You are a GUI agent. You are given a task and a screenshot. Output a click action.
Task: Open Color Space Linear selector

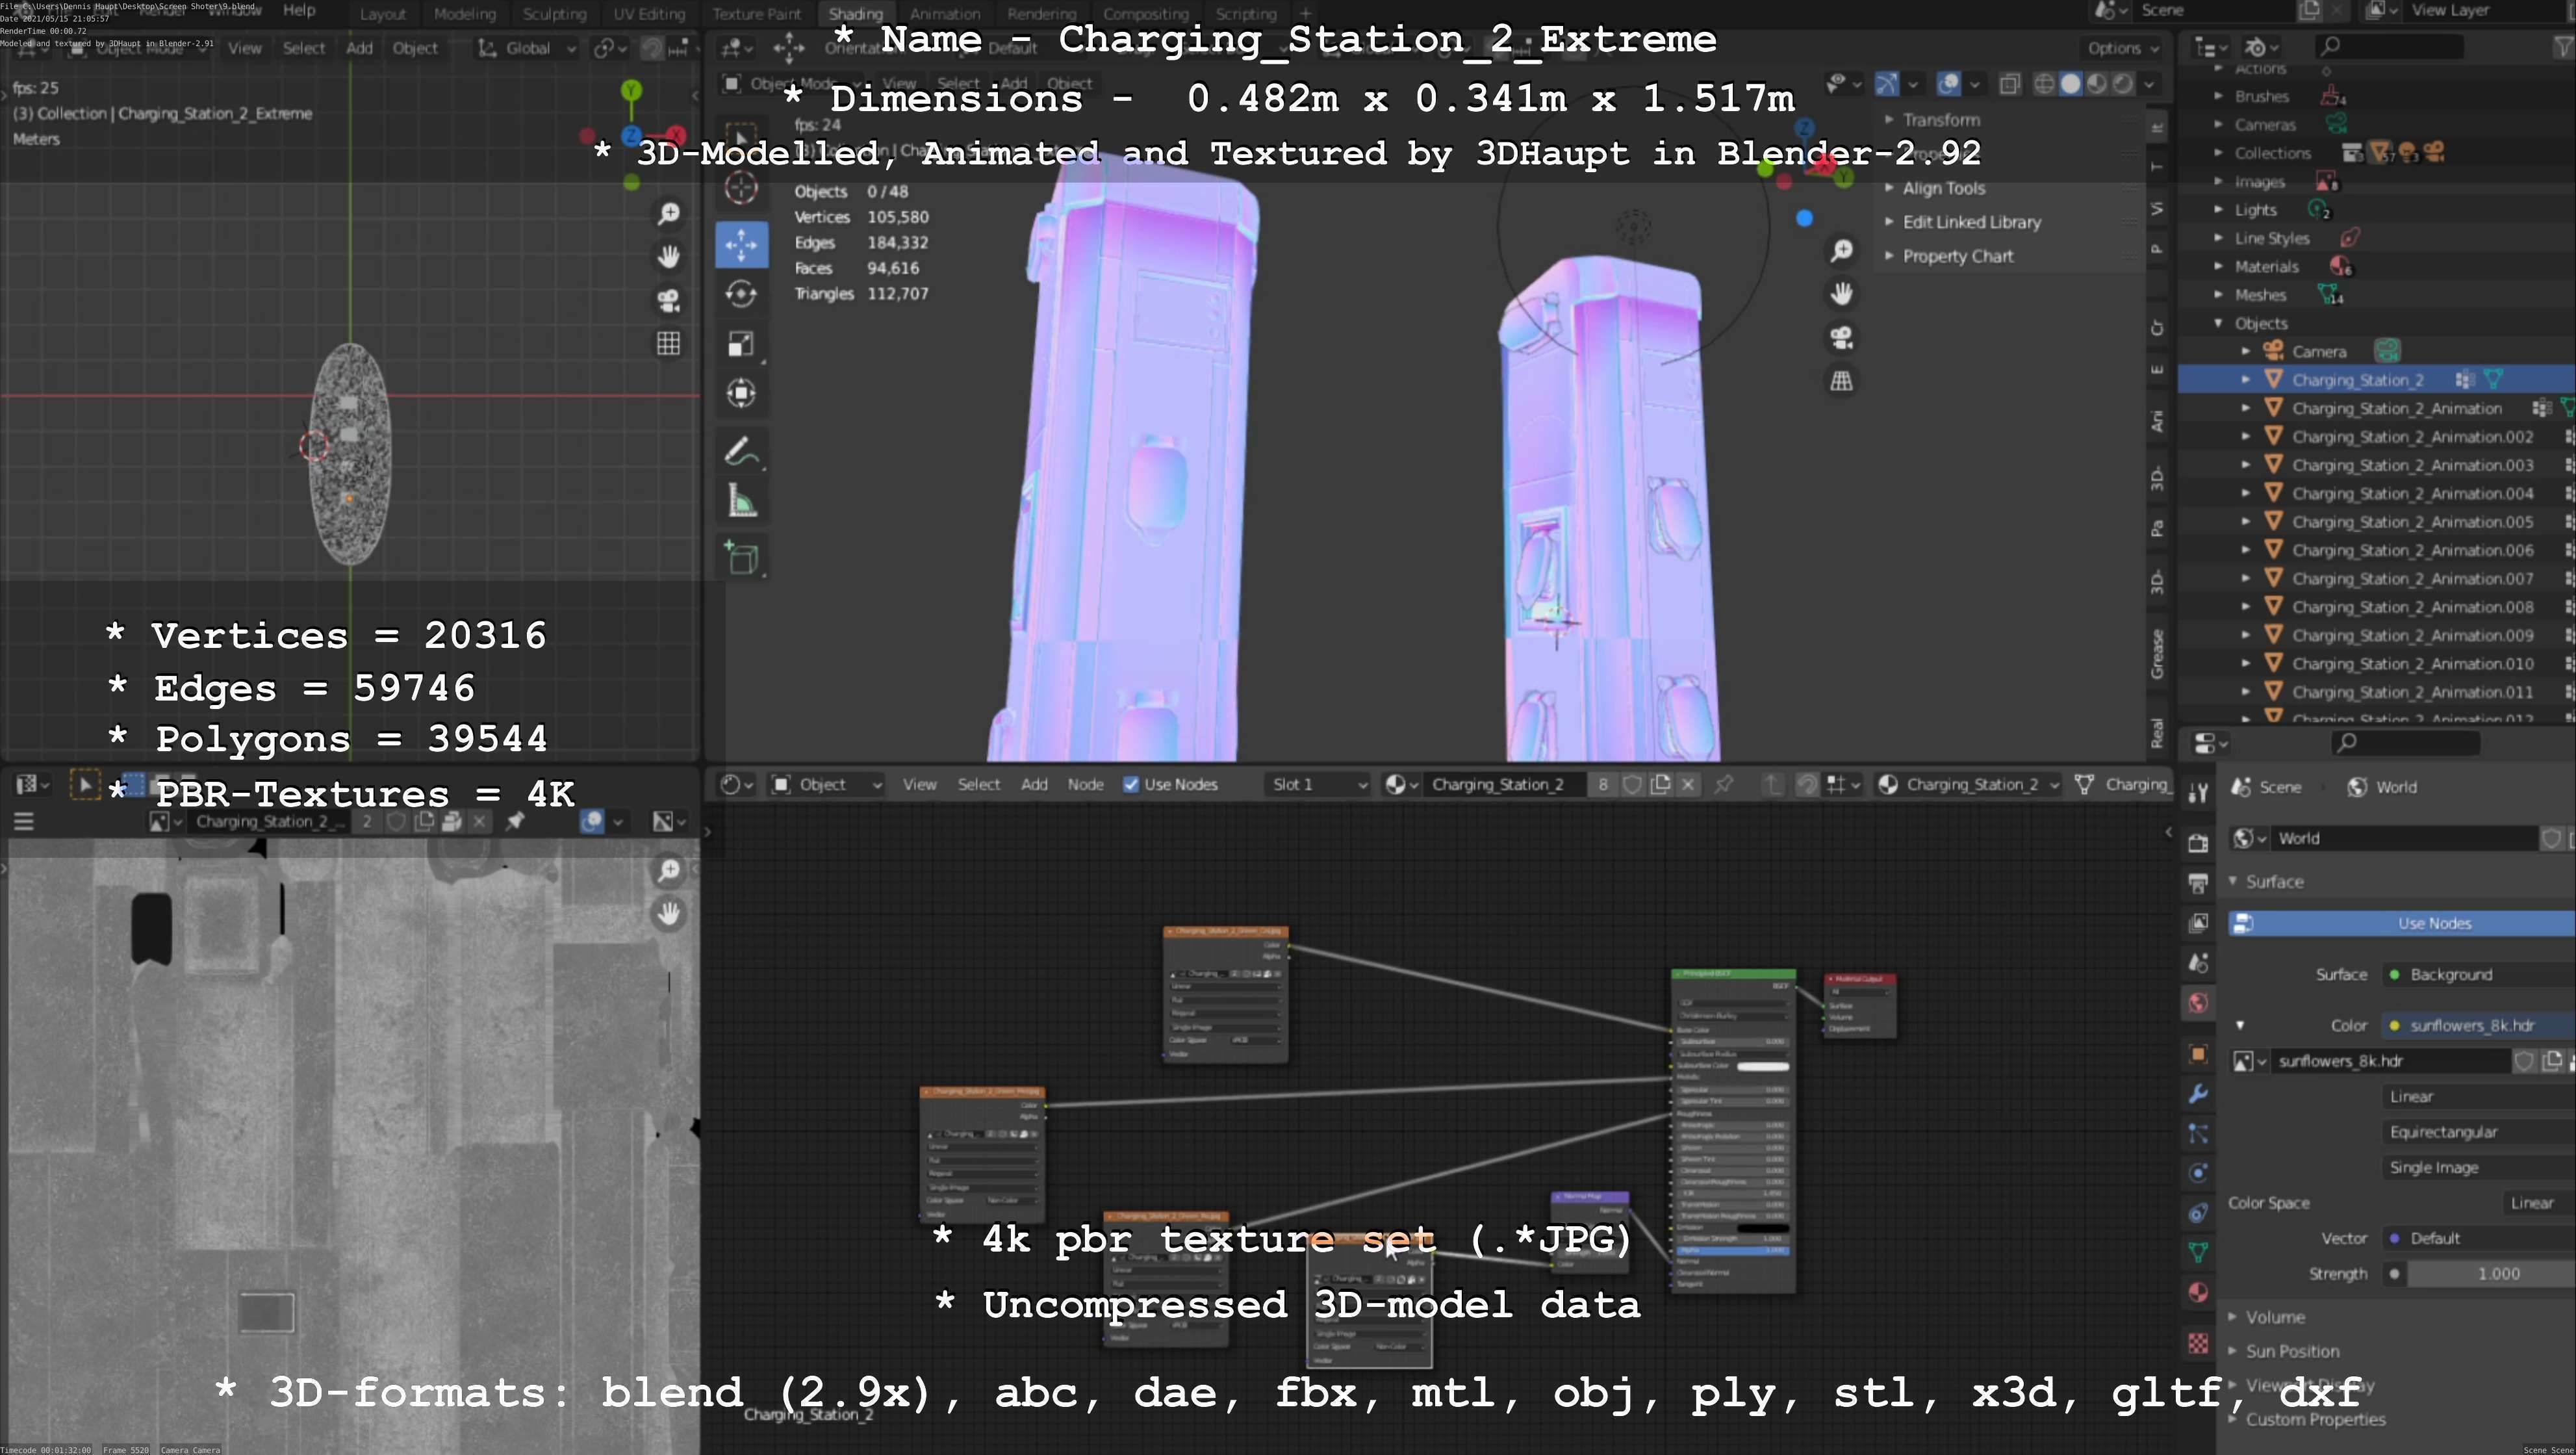2538,1203
